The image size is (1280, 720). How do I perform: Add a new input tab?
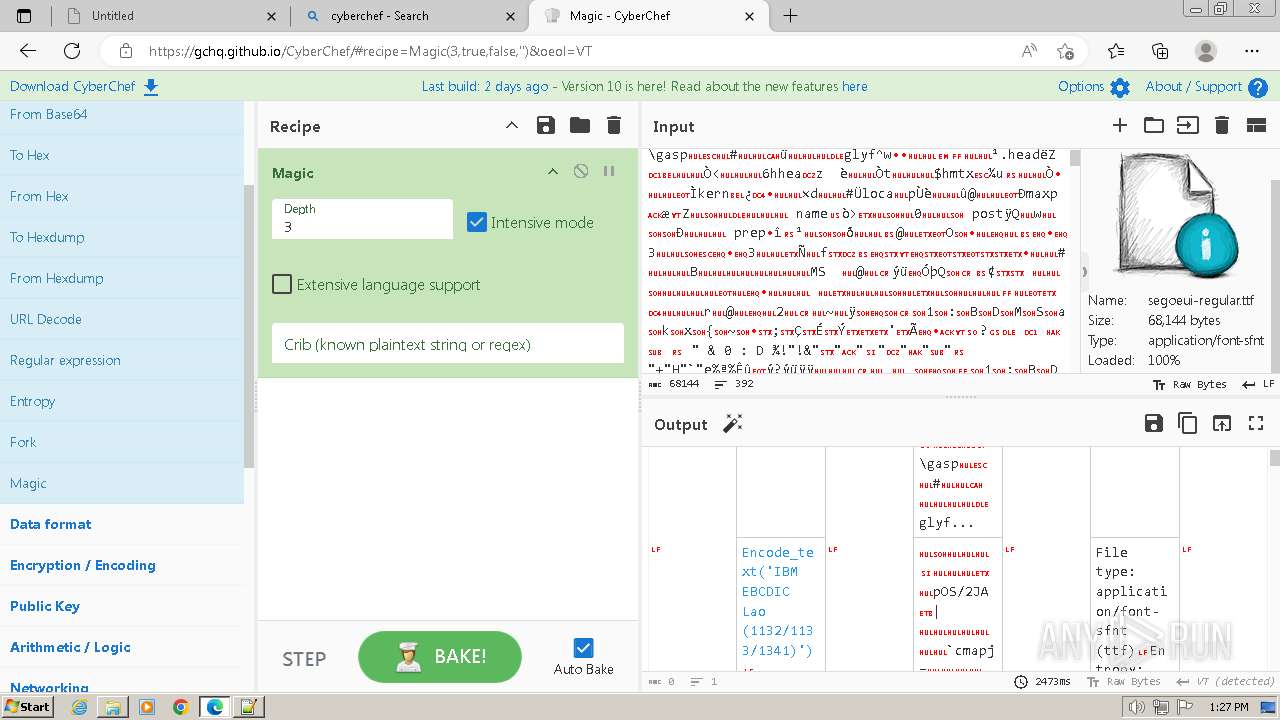(1120, 125)
